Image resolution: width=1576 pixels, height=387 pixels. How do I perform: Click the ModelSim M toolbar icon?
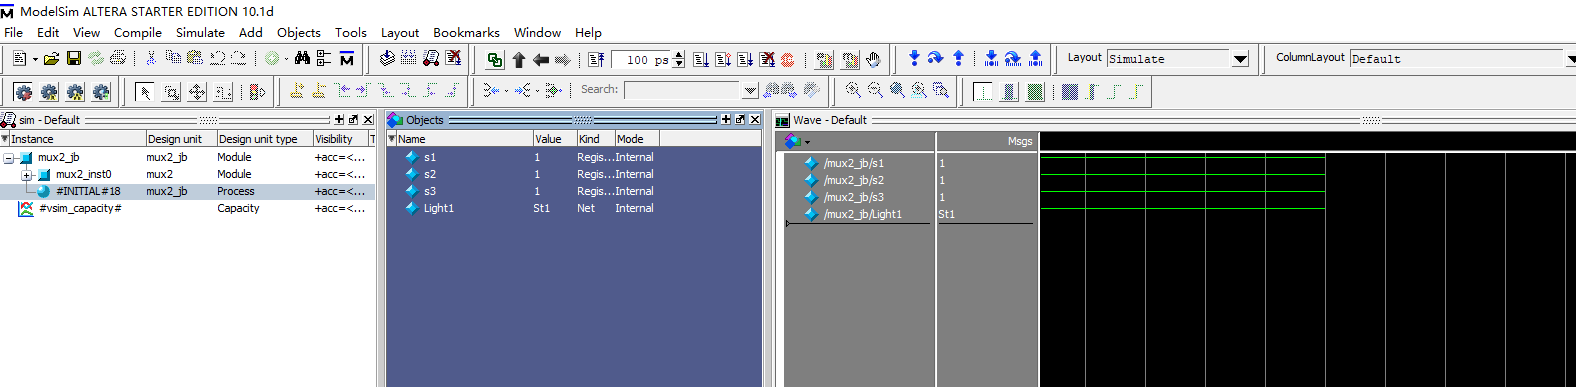click(347, 59)
